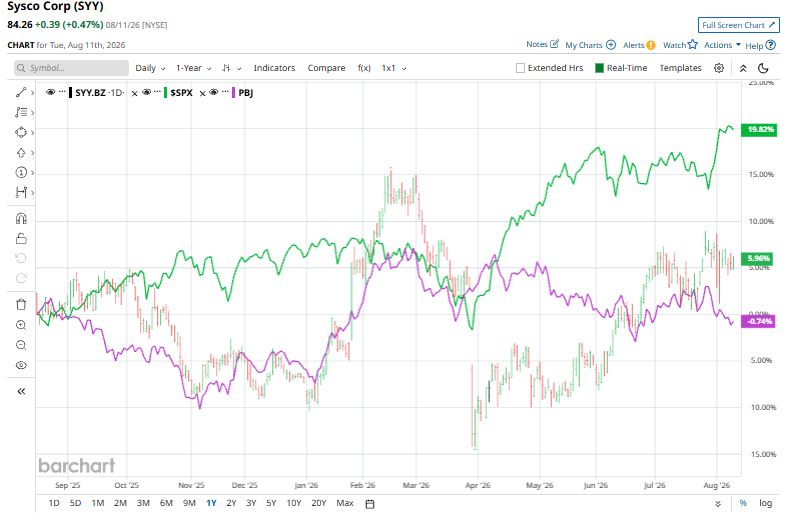Select the arrow marker tool
Screen dimensions: 787x525
pyautogui.click(x=21, y=153)
